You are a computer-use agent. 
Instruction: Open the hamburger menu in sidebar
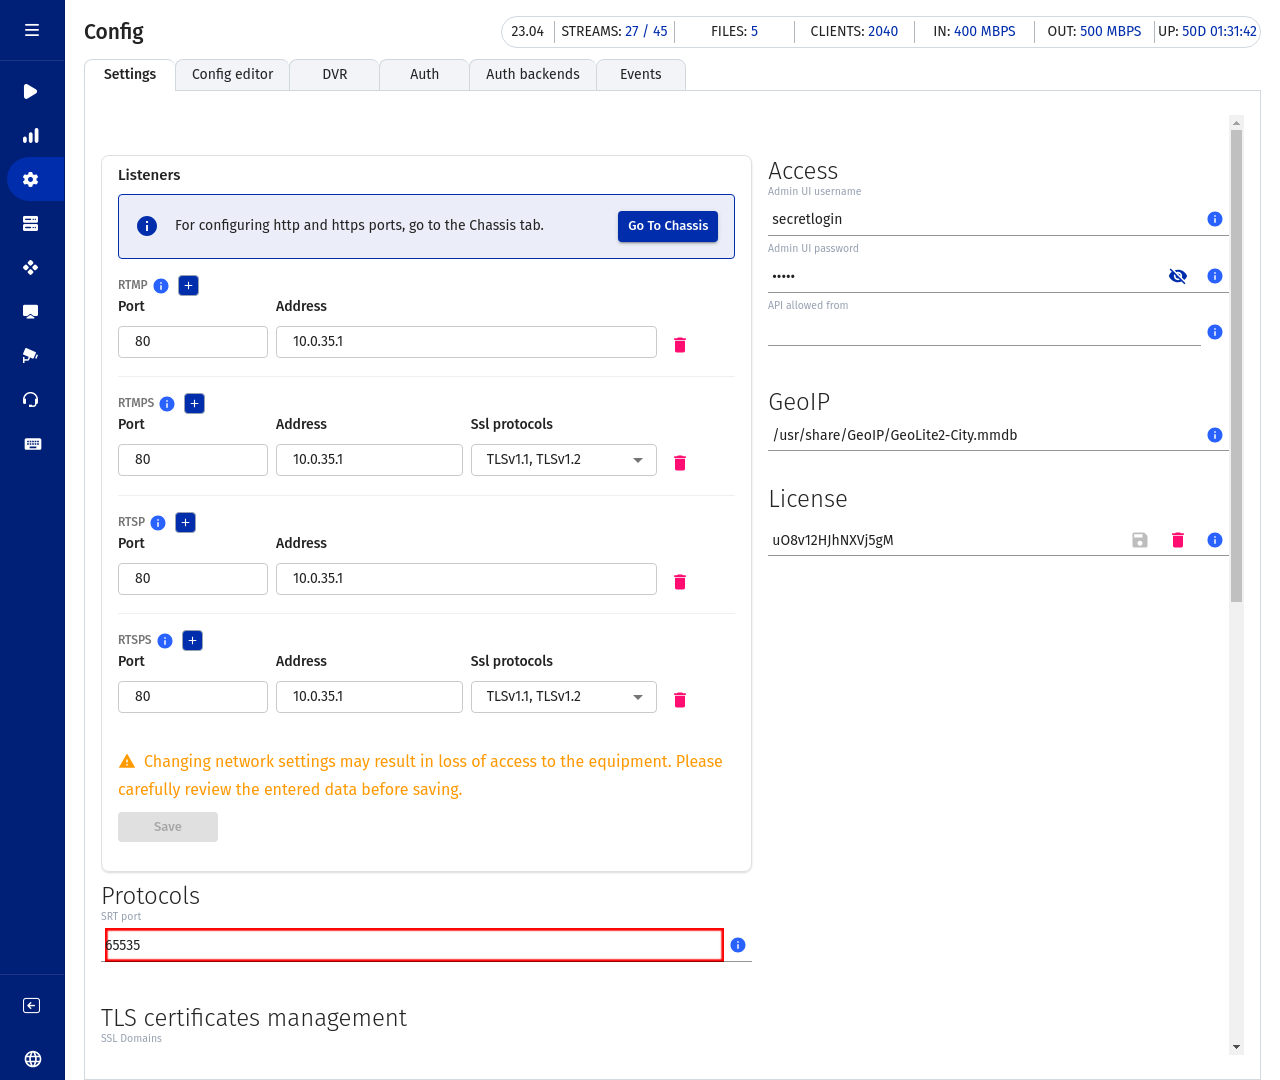32,30
